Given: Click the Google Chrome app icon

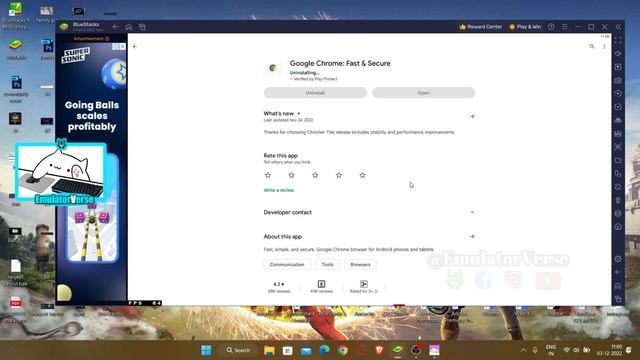Looking at the screenshot, I should [272, 68].
